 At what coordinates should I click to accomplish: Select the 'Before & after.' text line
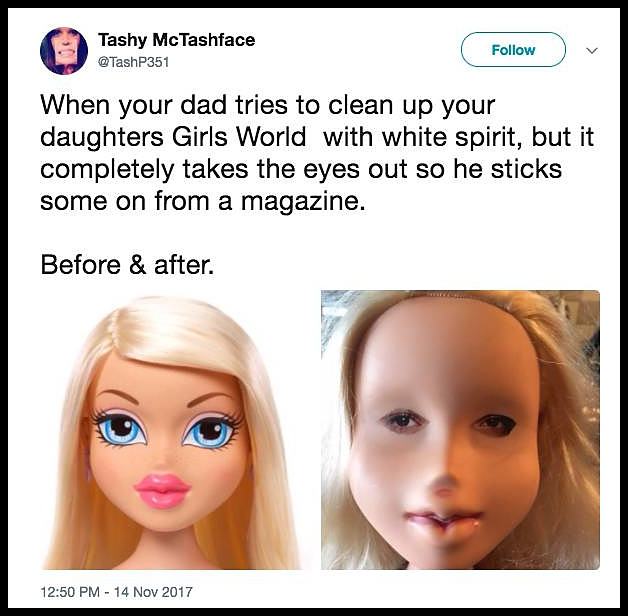pos(127,265)
